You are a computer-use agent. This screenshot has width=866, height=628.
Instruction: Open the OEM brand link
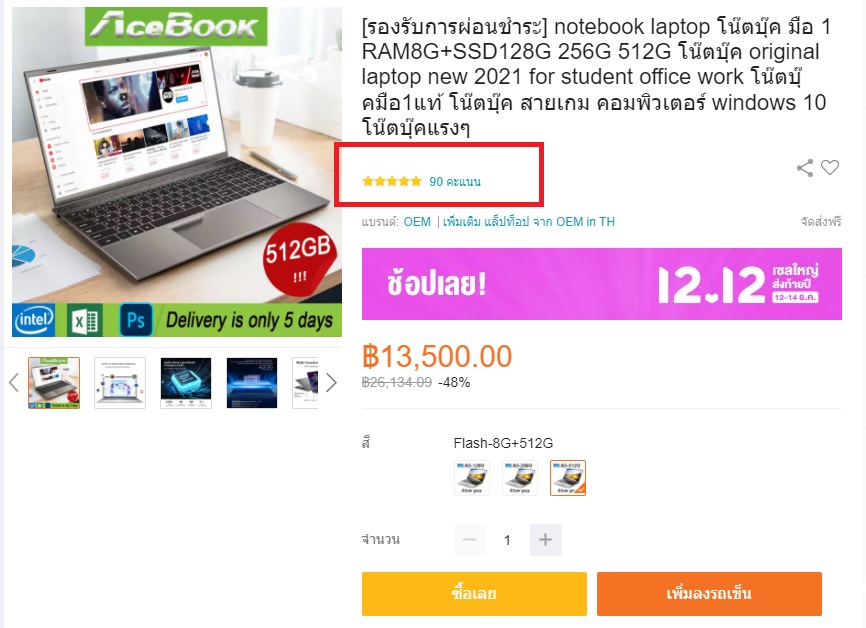coord(417,221)
